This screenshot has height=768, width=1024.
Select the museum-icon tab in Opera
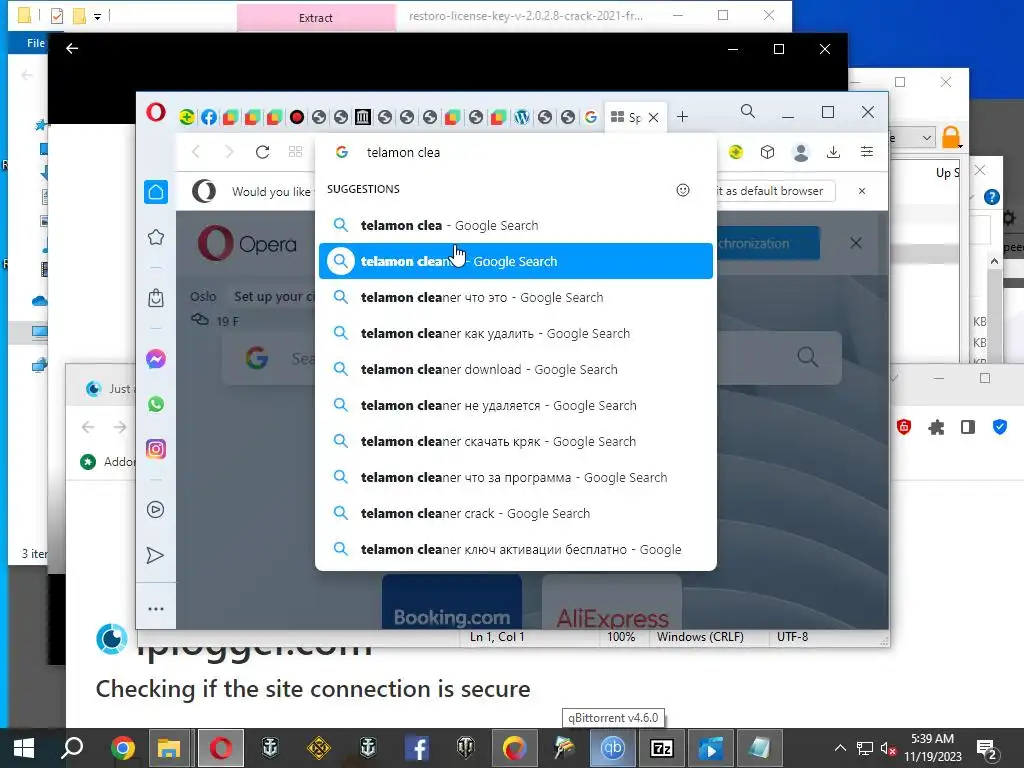pyautogui.click(x=362, y=117)
